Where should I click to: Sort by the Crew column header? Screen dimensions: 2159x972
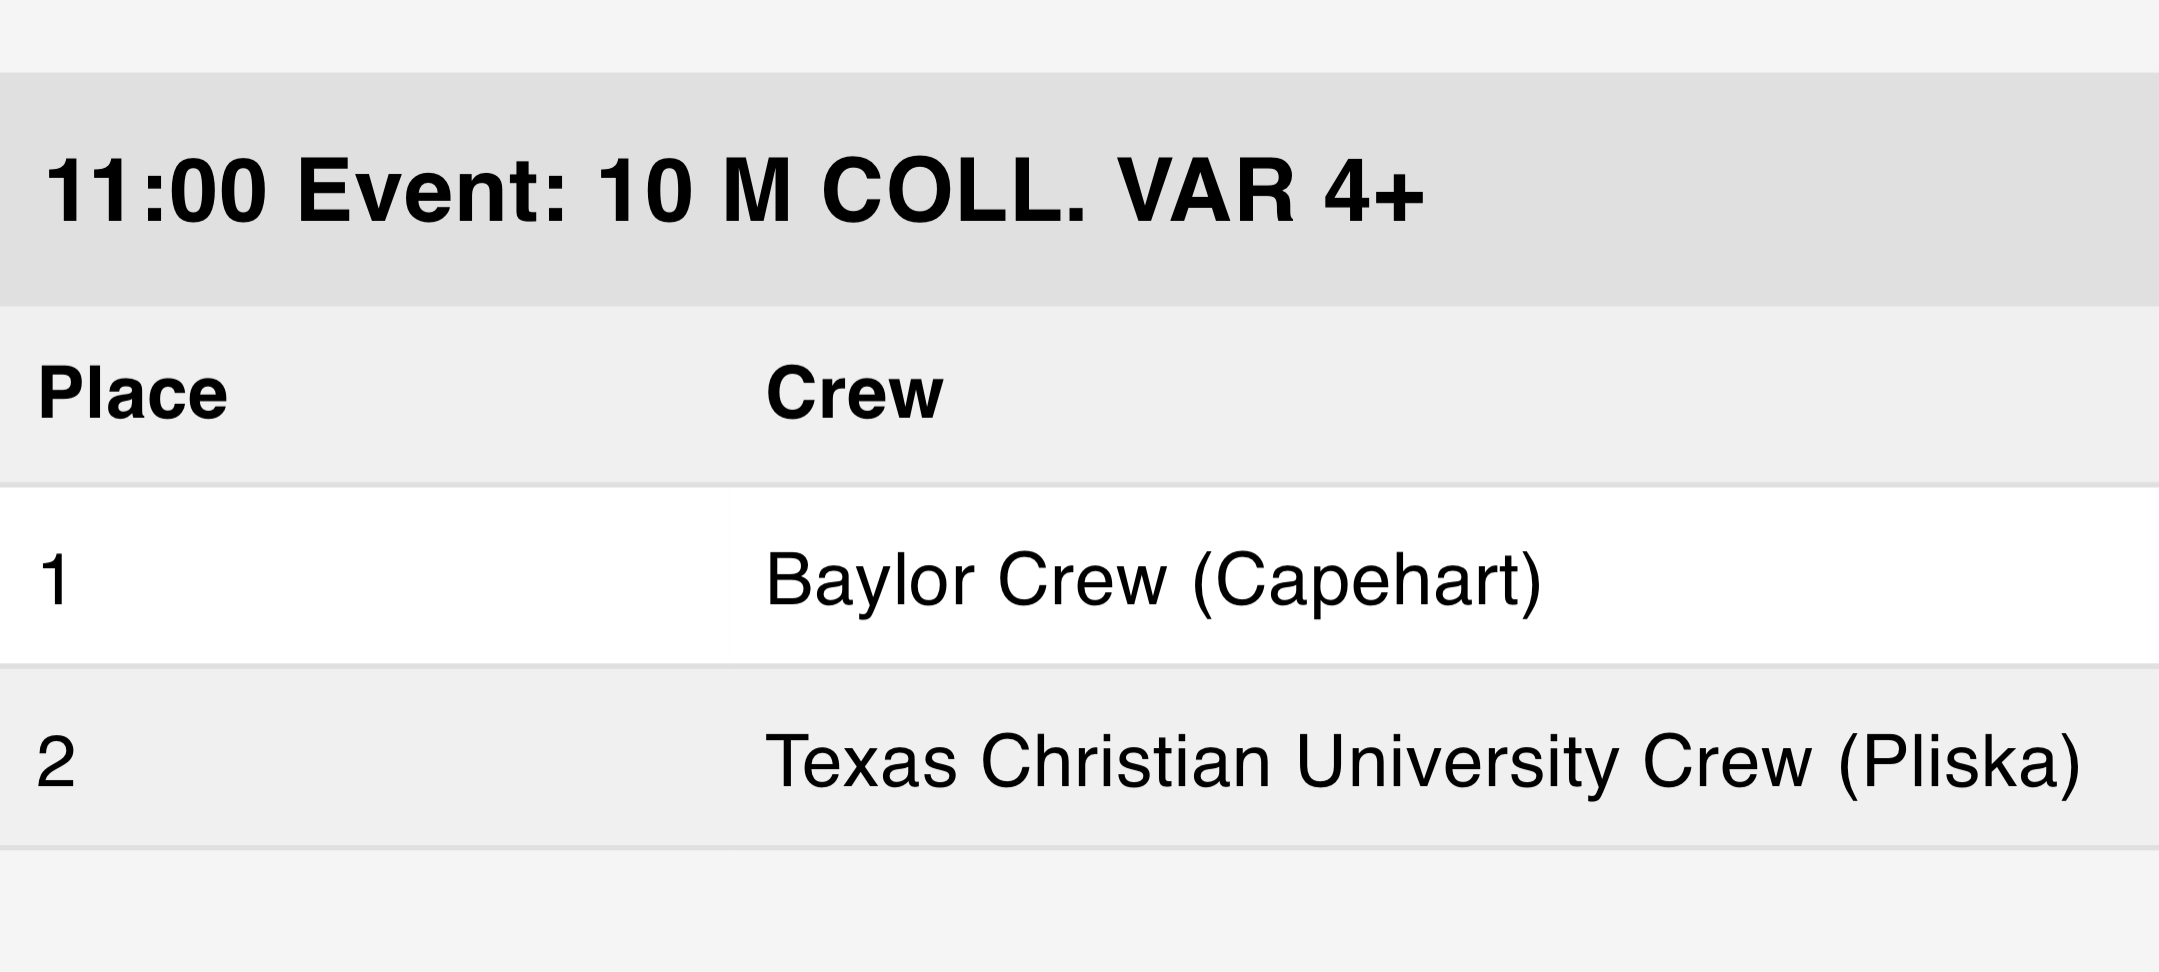coord(854,393)
